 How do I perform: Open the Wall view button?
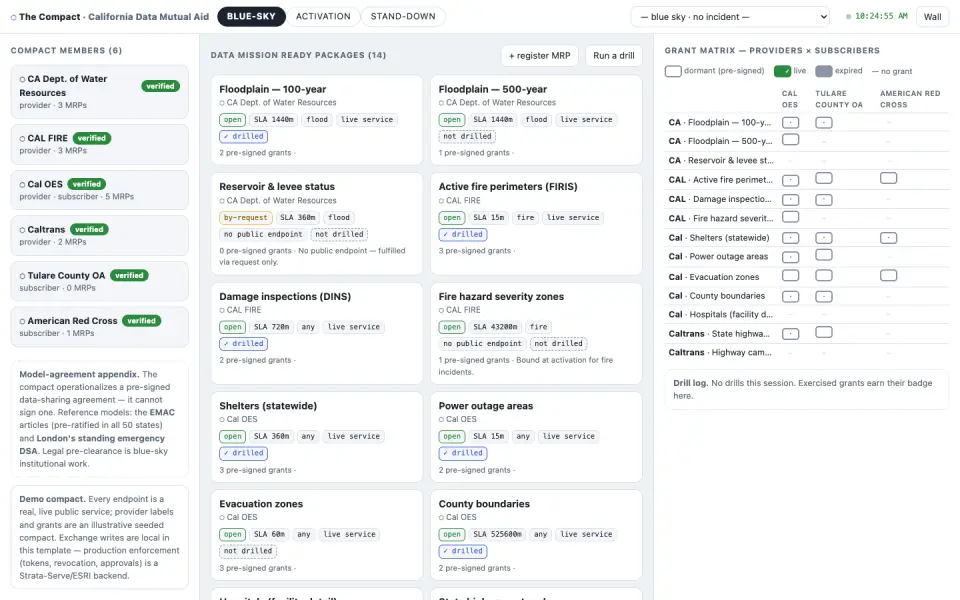pos(932,17)
